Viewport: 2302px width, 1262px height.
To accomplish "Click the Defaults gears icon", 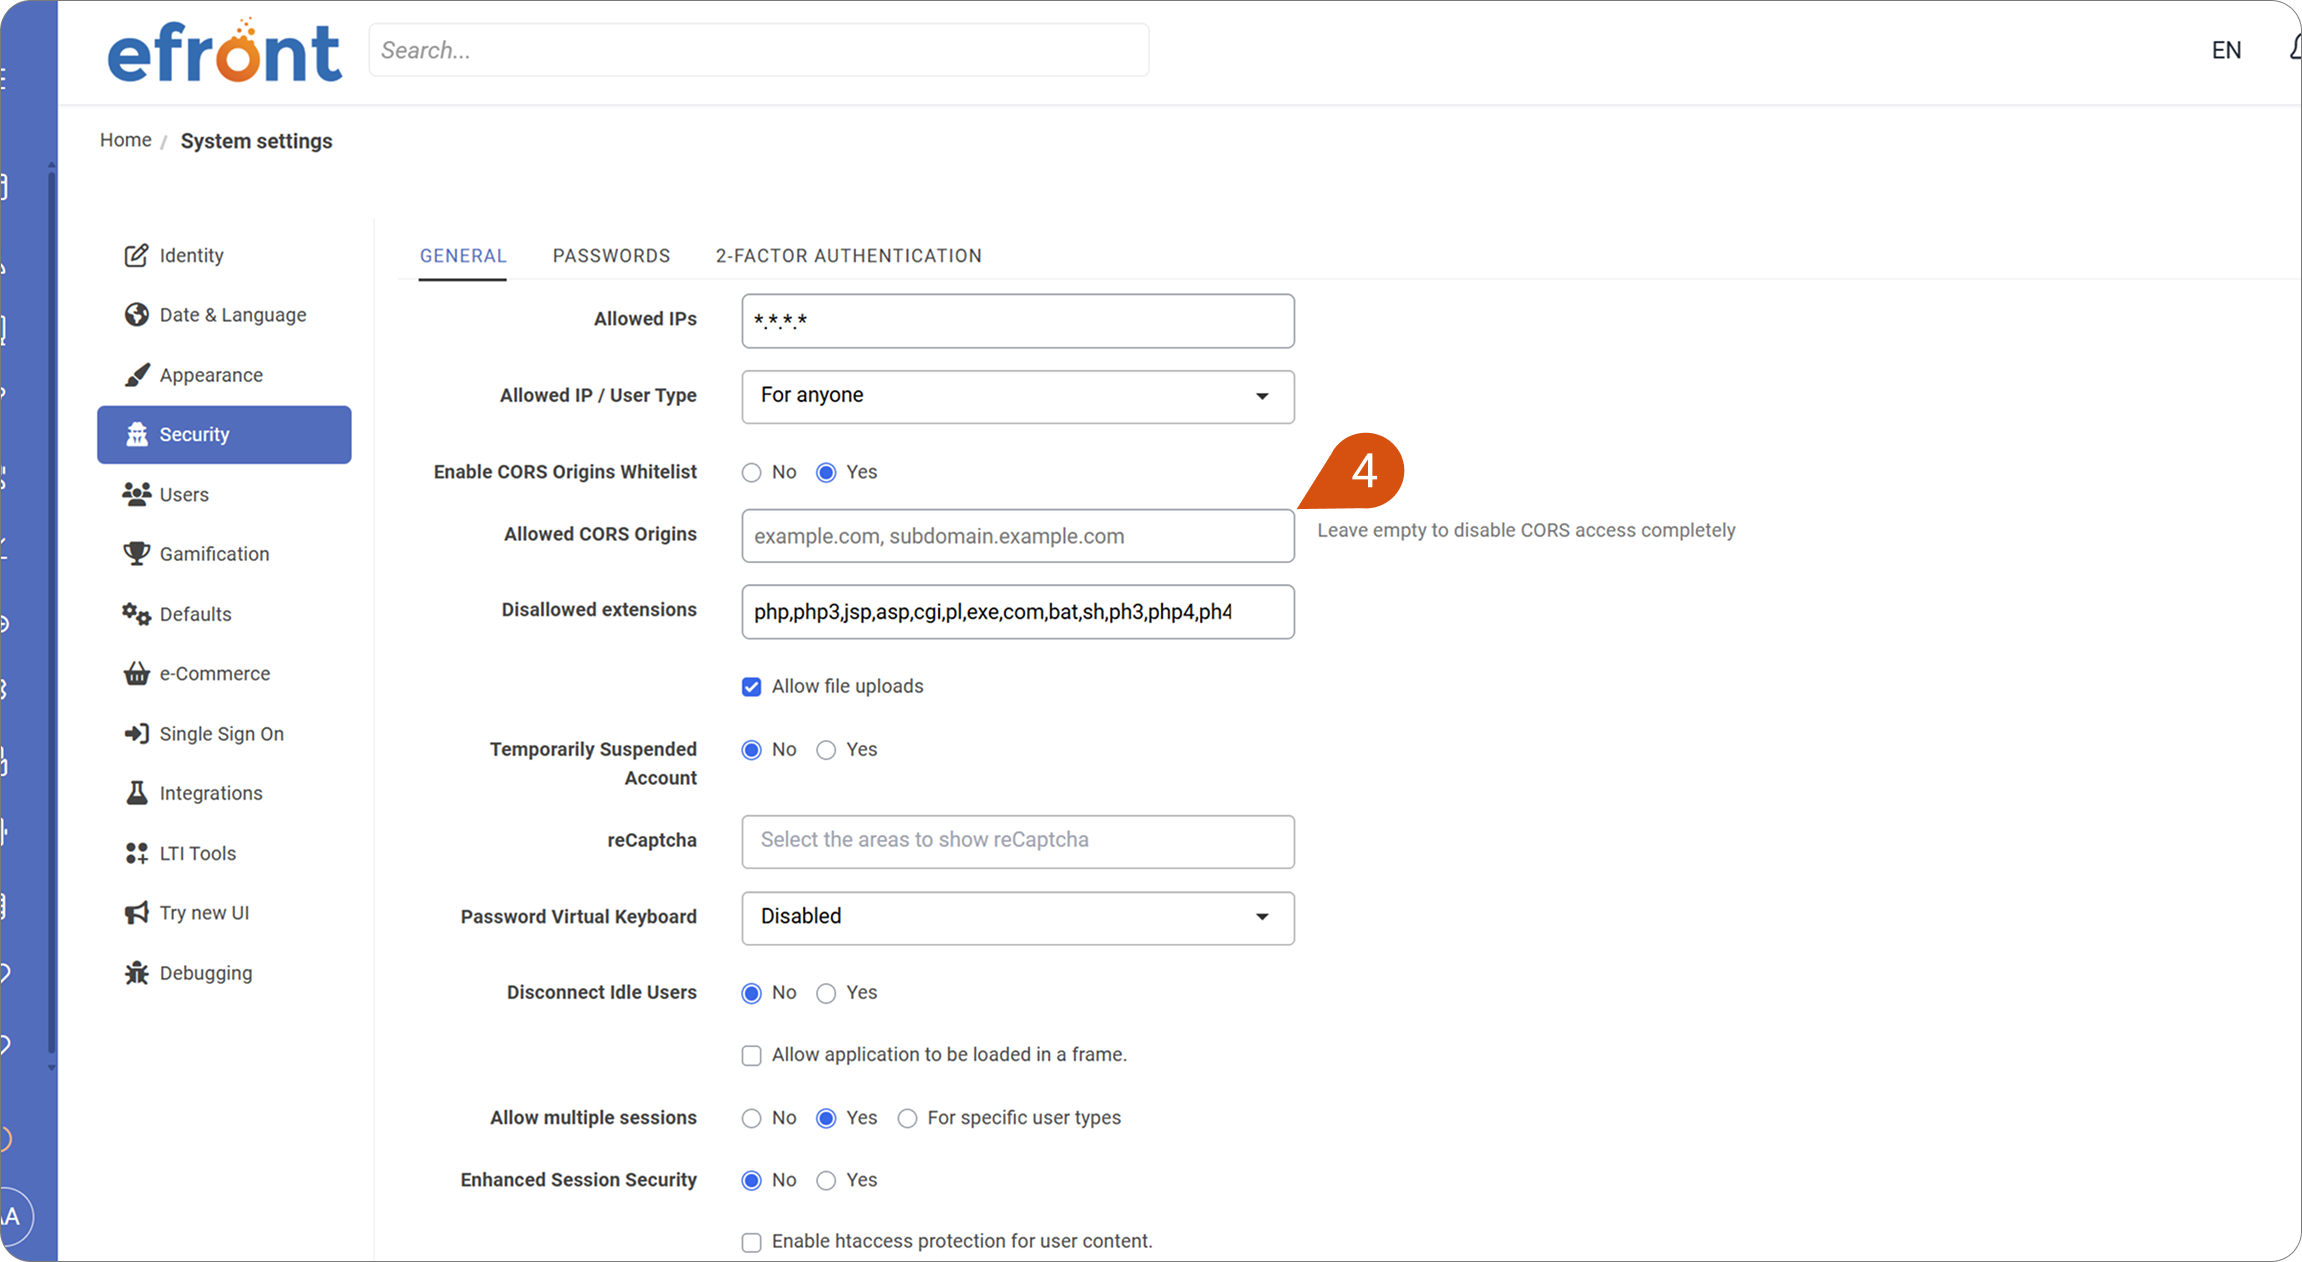I will (x=136, y=614).
